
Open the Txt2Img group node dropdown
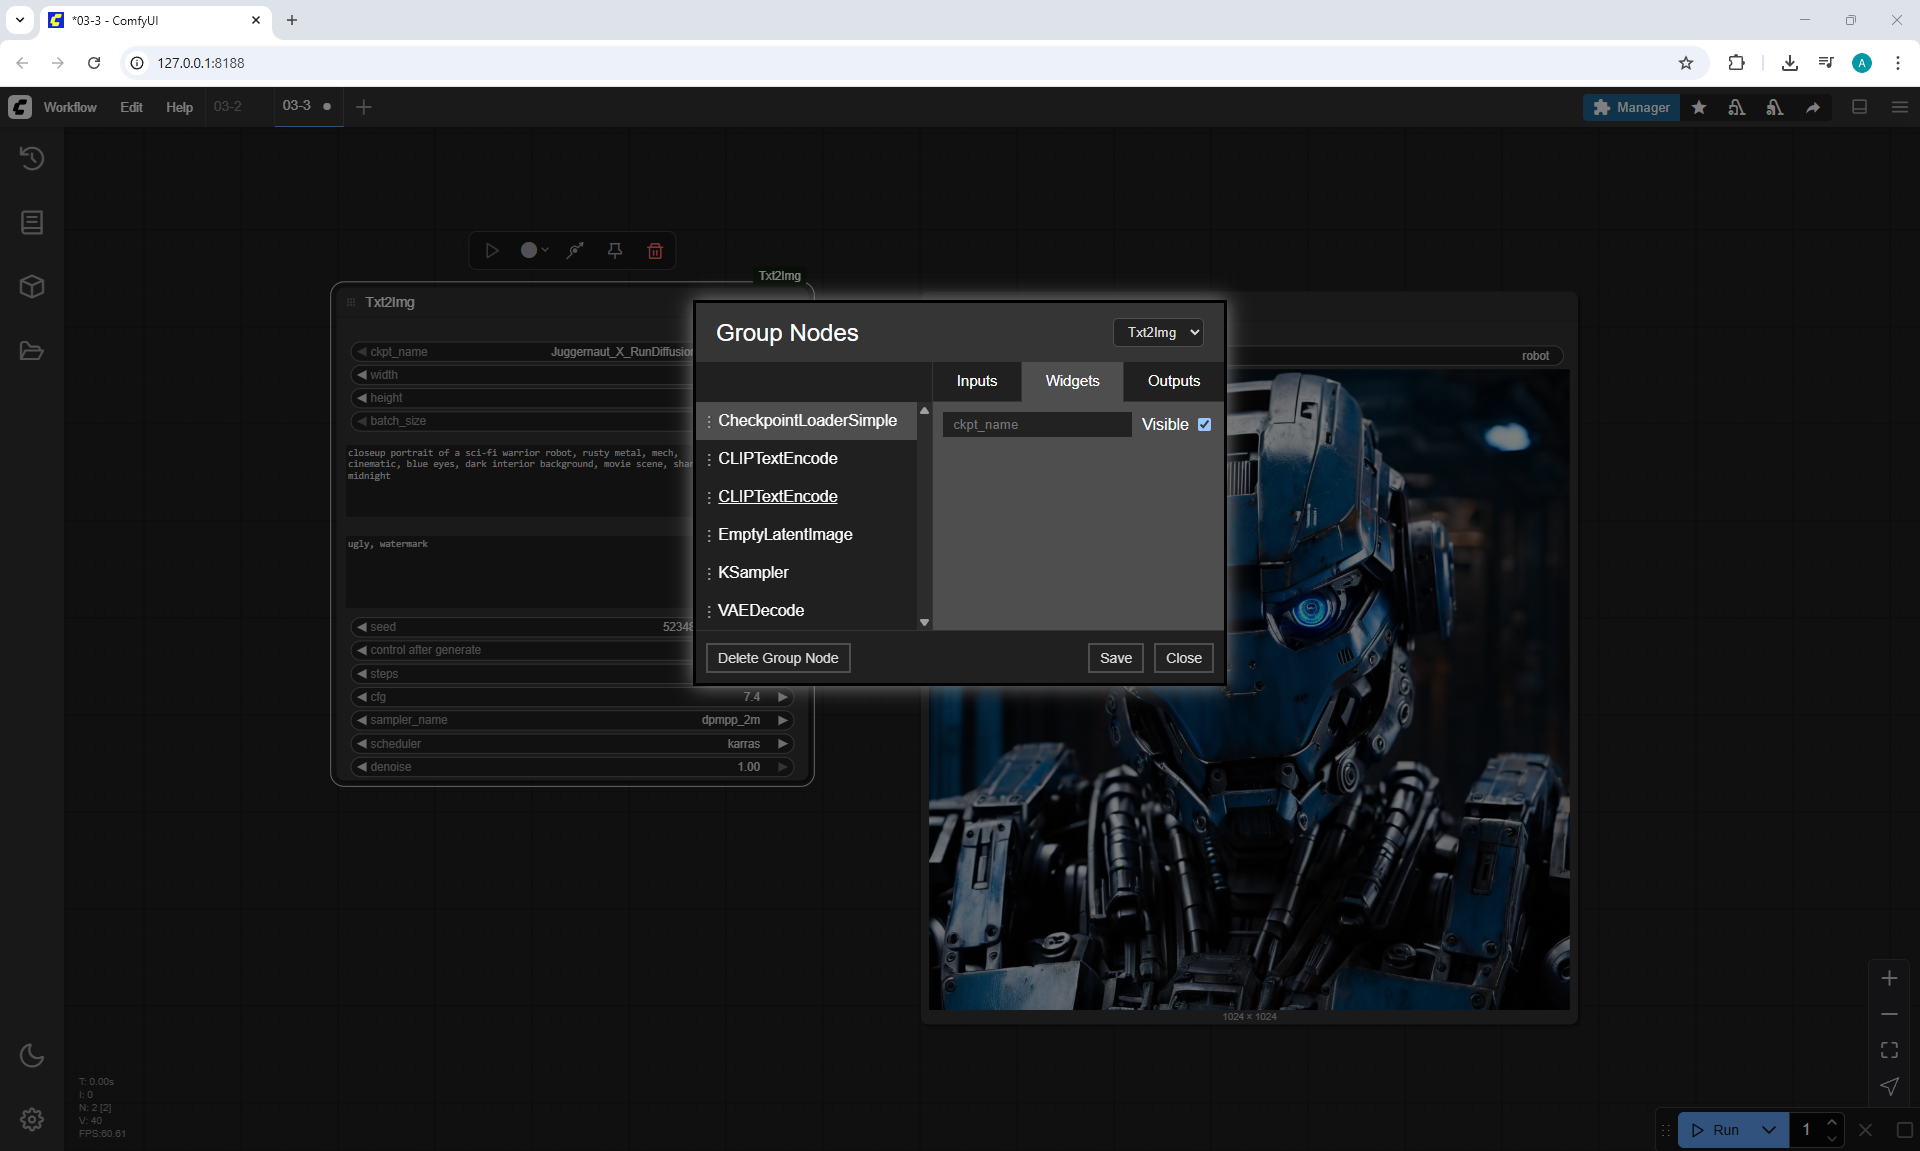(1158, 333)
